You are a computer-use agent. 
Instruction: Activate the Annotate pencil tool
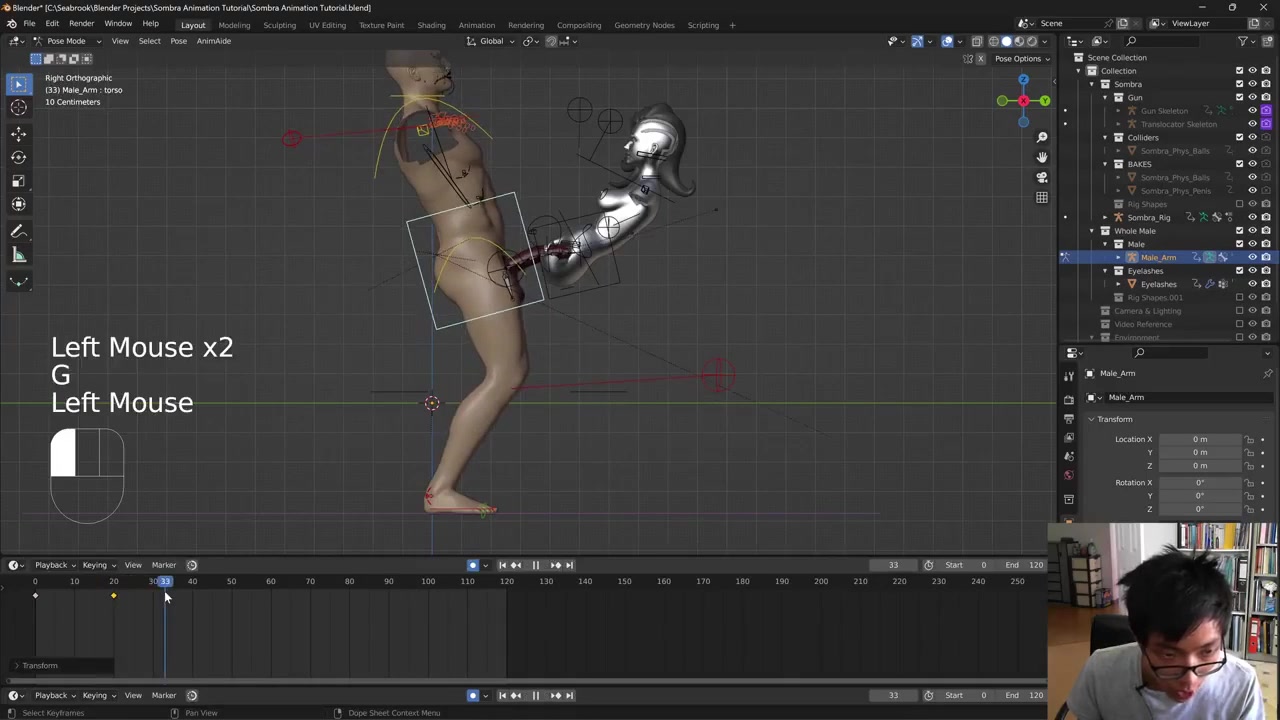18,232
